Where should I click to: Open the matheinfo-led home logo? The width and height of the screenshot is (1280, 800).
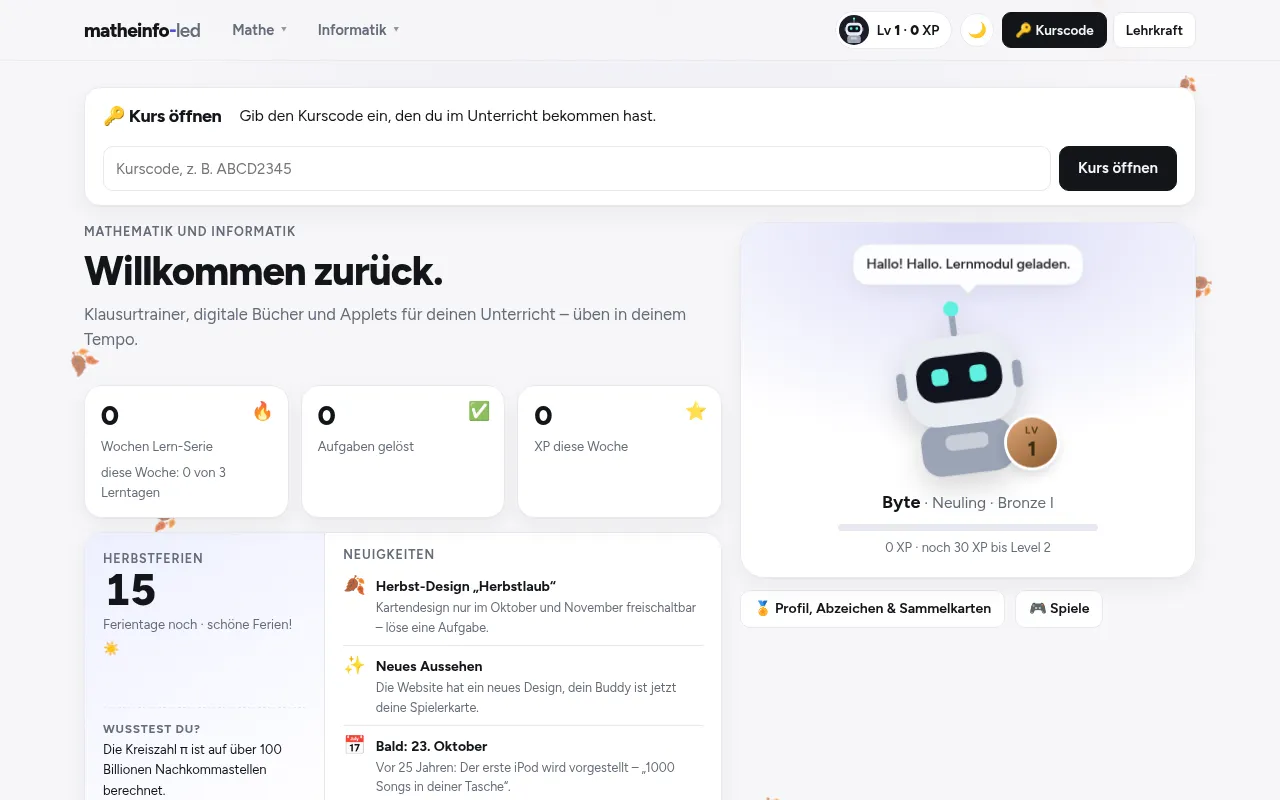pos(142,30)
